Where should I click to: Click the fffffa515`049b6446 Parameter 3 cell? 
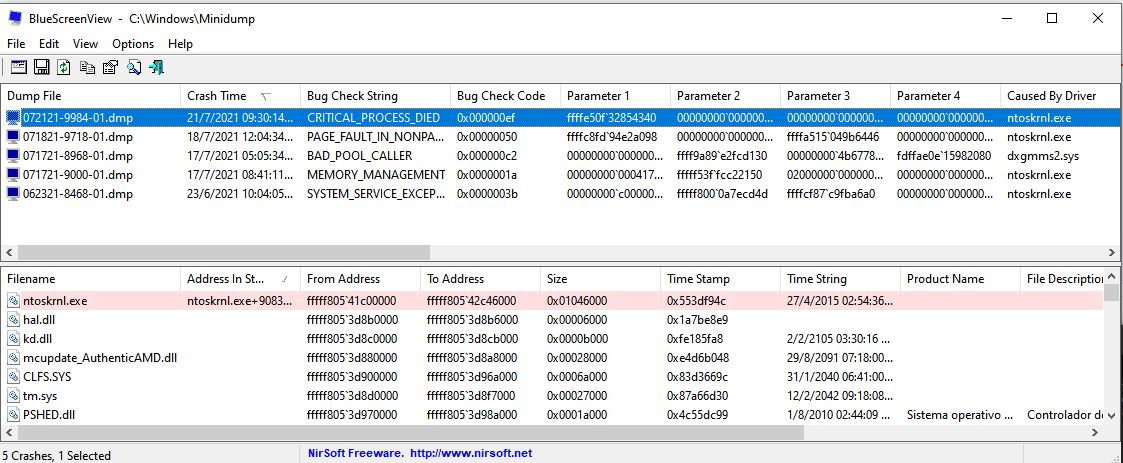tap(832, 137)
